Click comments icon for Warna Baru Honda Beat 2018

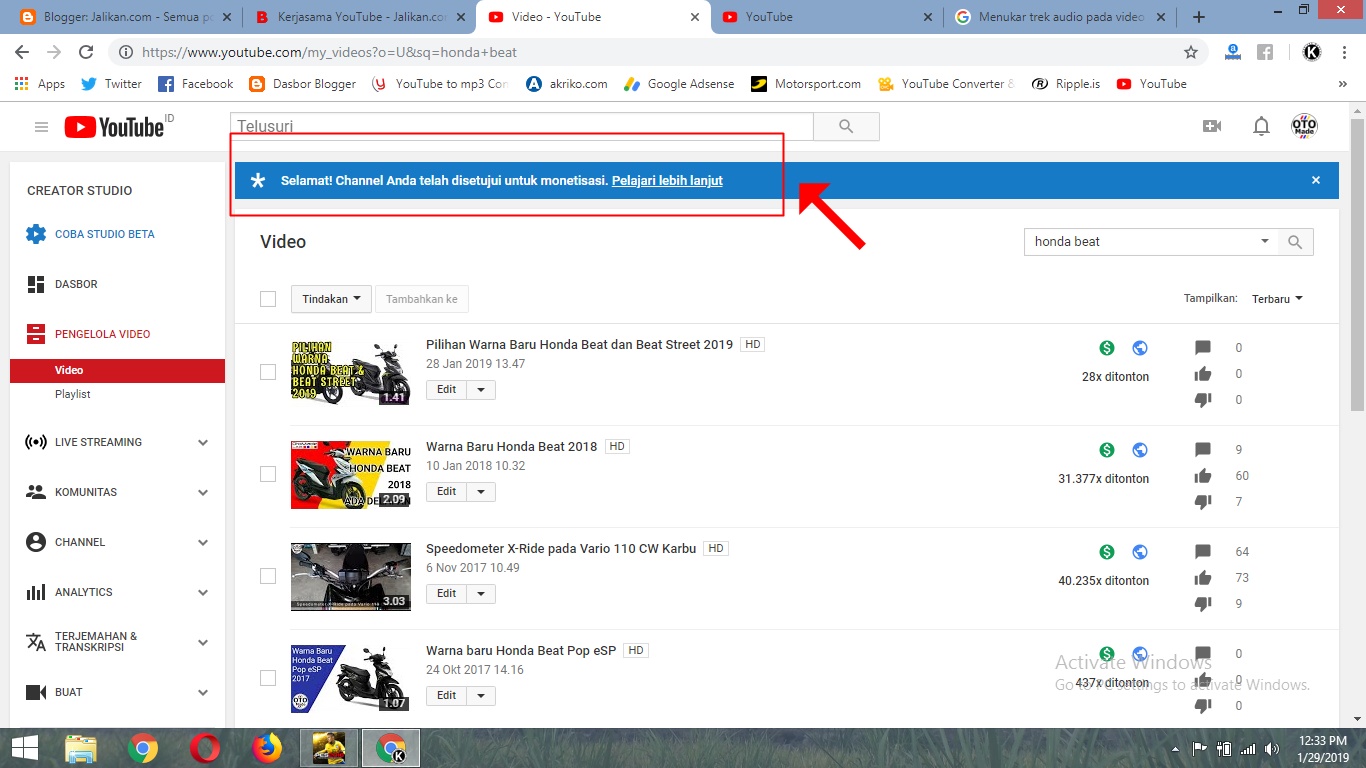pyautogui.click(x=1203, y=450)
